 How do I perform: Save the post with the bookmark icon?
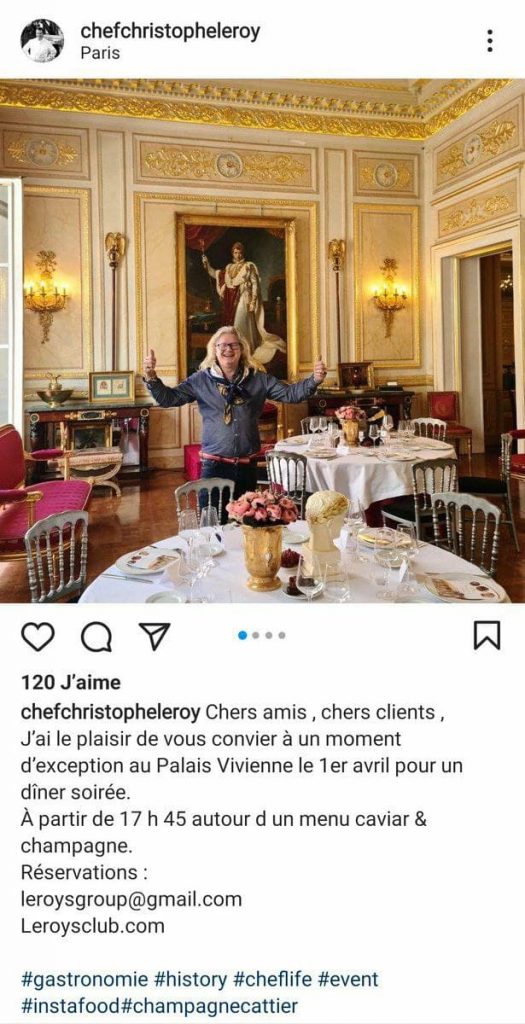click(486, 635)
